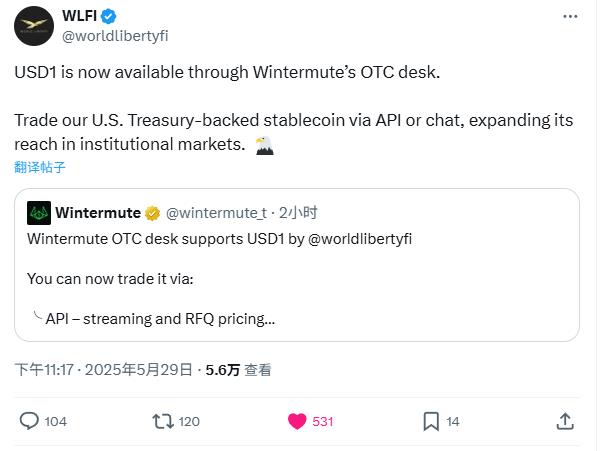Viewport: 601px width, 451px height.
Task: Click the 翻译帖子 translate post link
Action: tap(40, 167)
